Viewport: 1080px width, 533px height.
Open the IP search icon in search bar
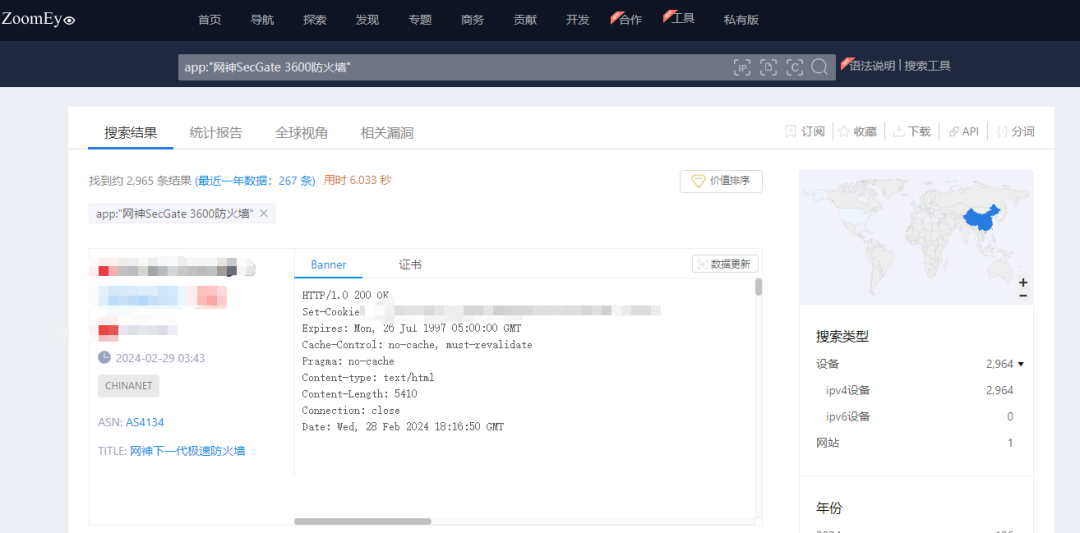tap(742, 67)
